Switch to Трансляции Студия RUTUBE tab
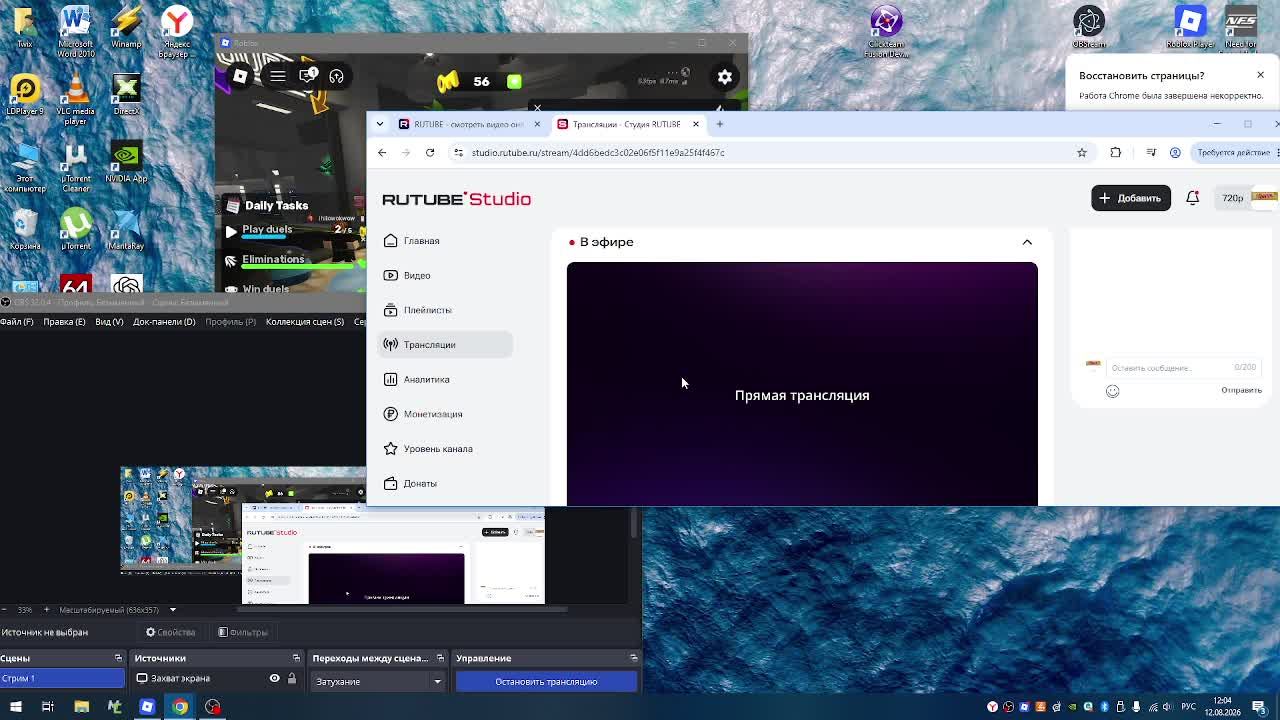 [627, 124]
